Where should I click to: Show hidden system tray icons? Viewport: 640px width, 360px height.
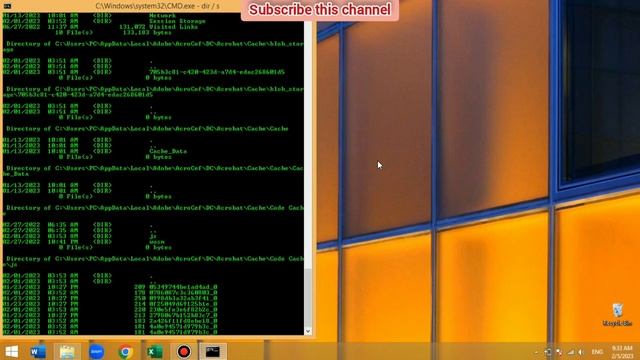click(x=536, y=352)
